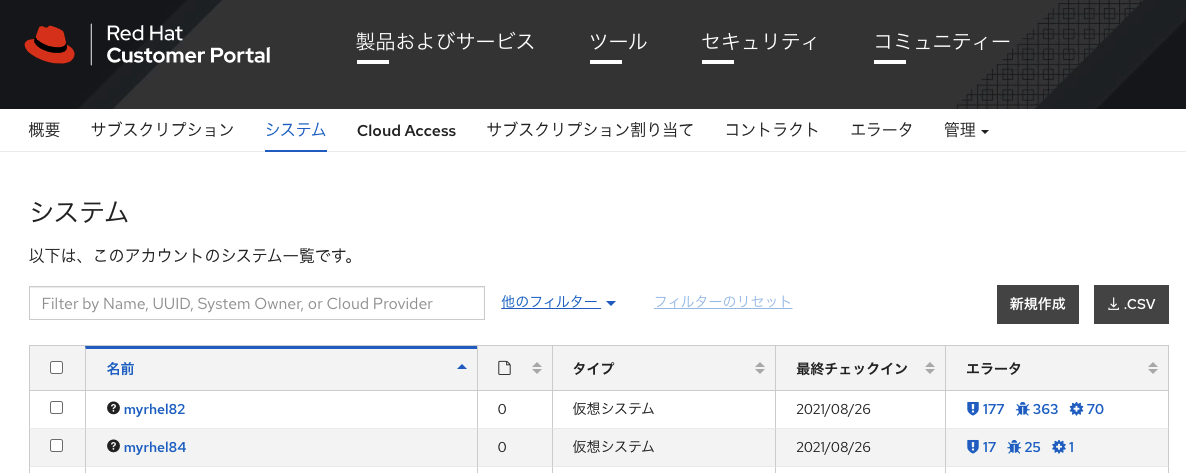Click 仮想システム cell for myrhel84

coord(613,447)
